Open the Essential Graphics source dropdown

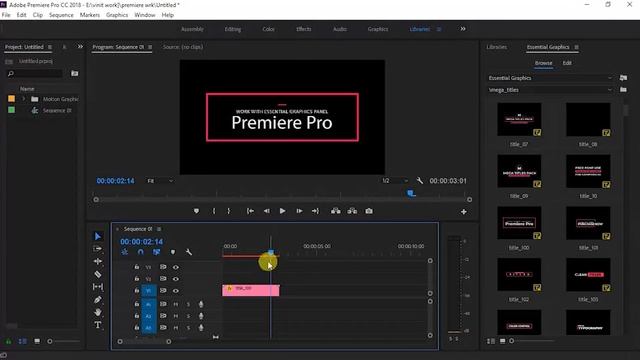tap(551, 78)
